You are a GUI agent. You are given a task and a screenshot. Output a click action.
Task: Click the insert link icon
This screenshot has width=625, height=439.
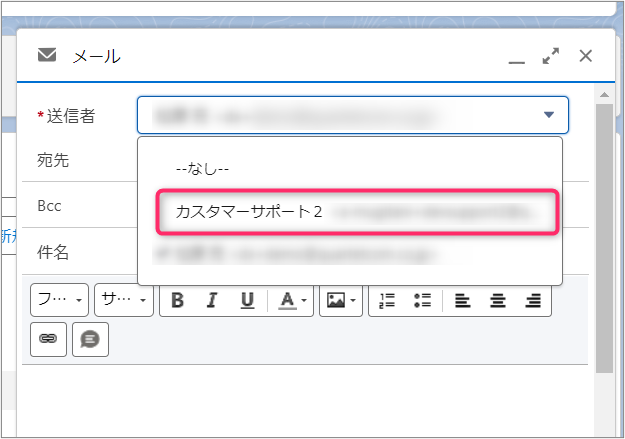click(47, 339)
